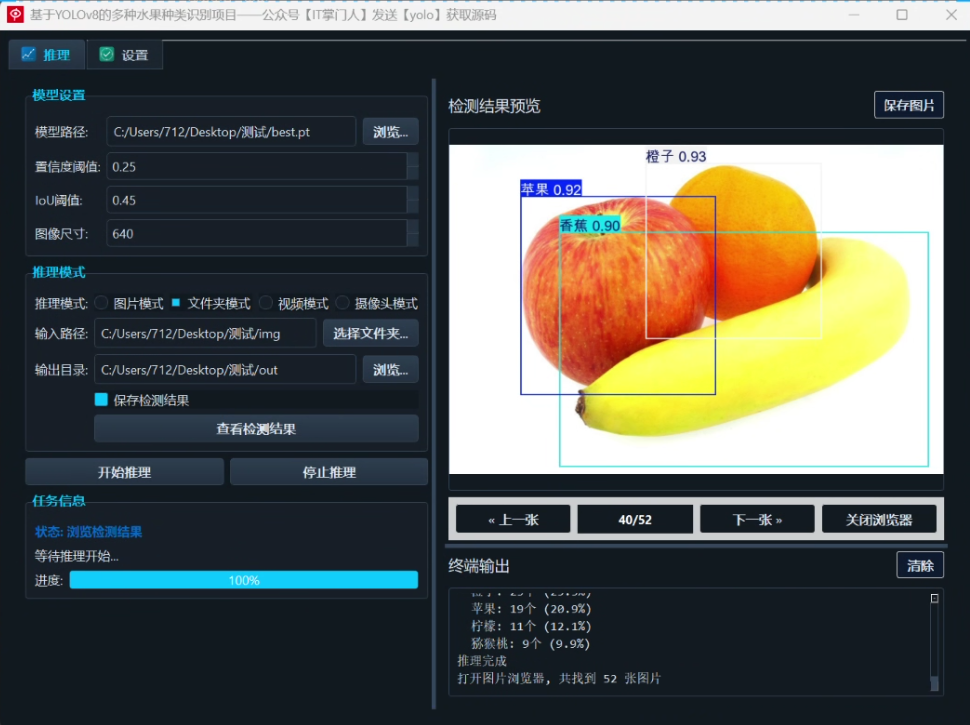Screen dimensions: 970x725
Task: Click the 图像尺寸 value field 640
Action: (x=256, y=233)
